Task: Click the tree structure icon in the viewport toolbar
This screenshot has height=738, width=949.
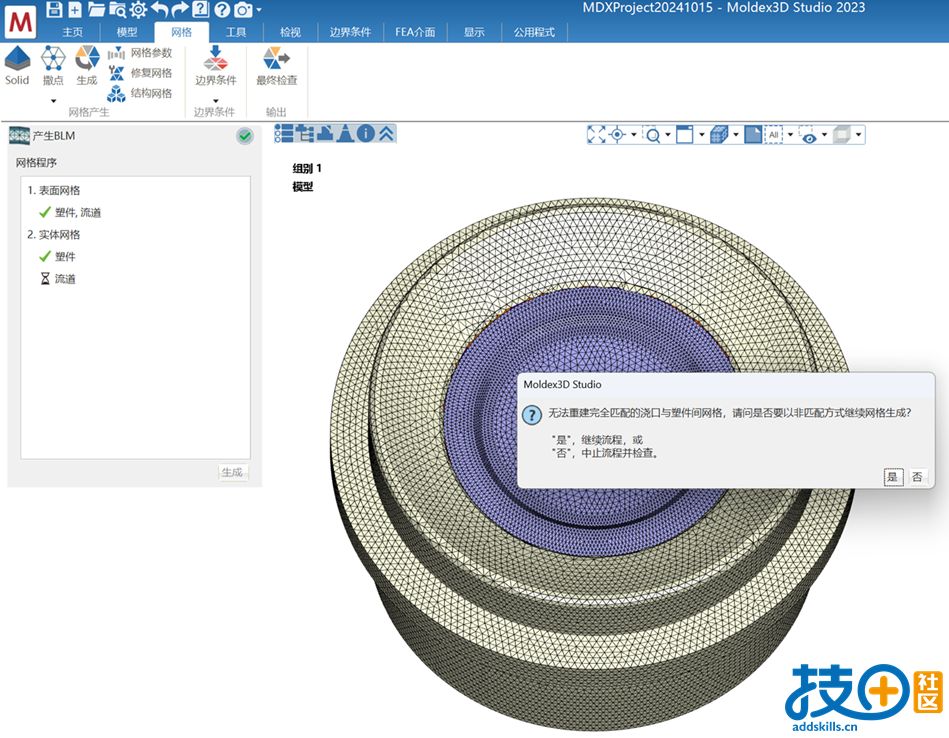Action: pos(304,133)
